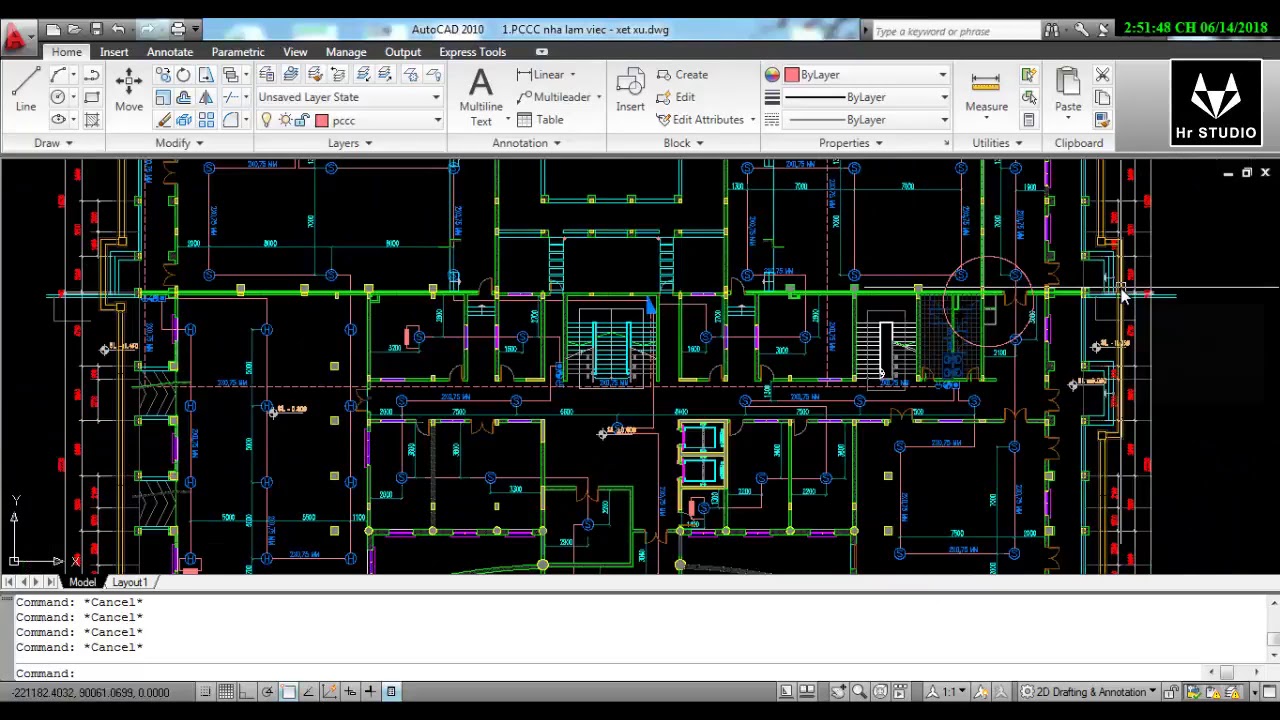The image size is (1280, 720).
Task: Switch to the Annotate ribbon tab
Action: (170, 52)
